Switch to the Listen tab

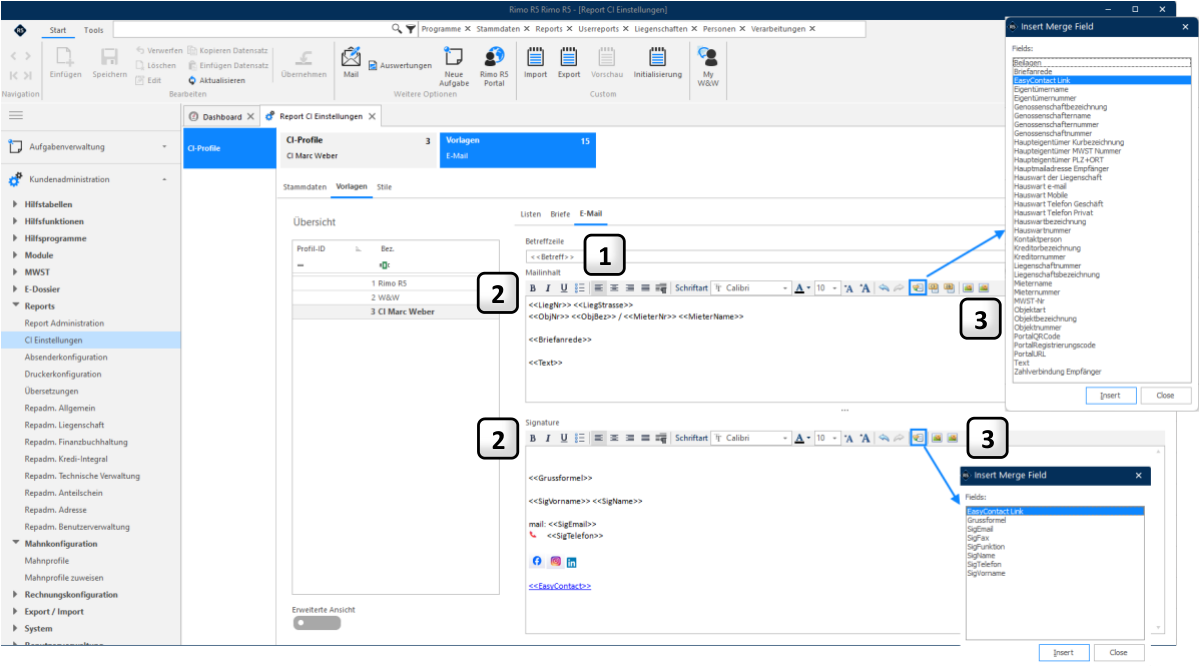pyautogui.click(x=530, y=214)
